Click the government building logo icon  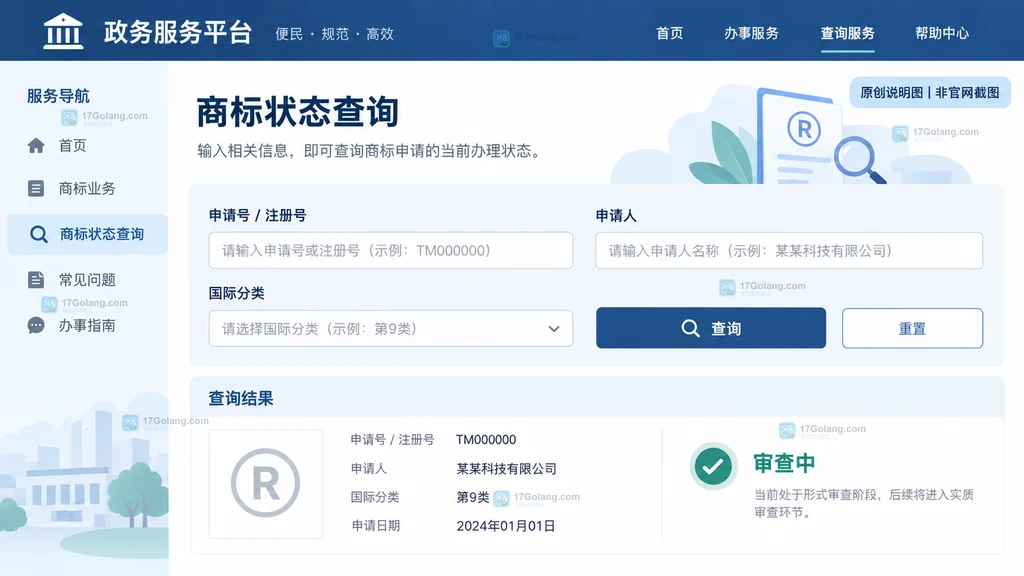[63, 31]
